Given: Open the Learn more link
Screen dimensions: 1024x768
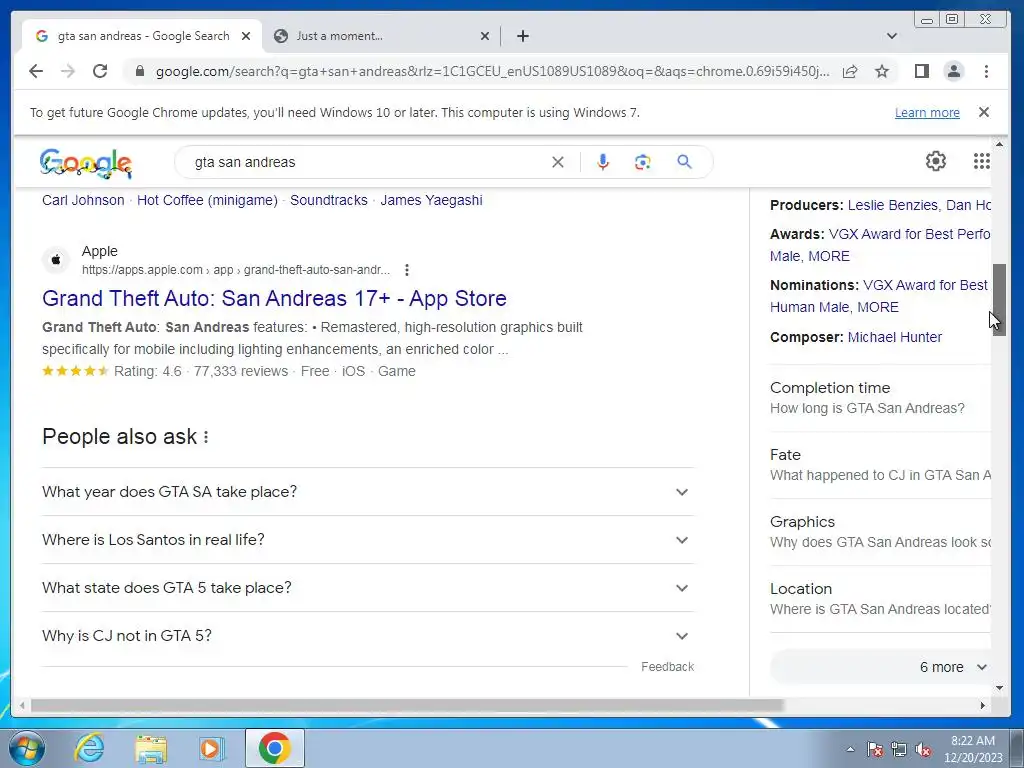Looking at the screenshot, I should 927,112.
